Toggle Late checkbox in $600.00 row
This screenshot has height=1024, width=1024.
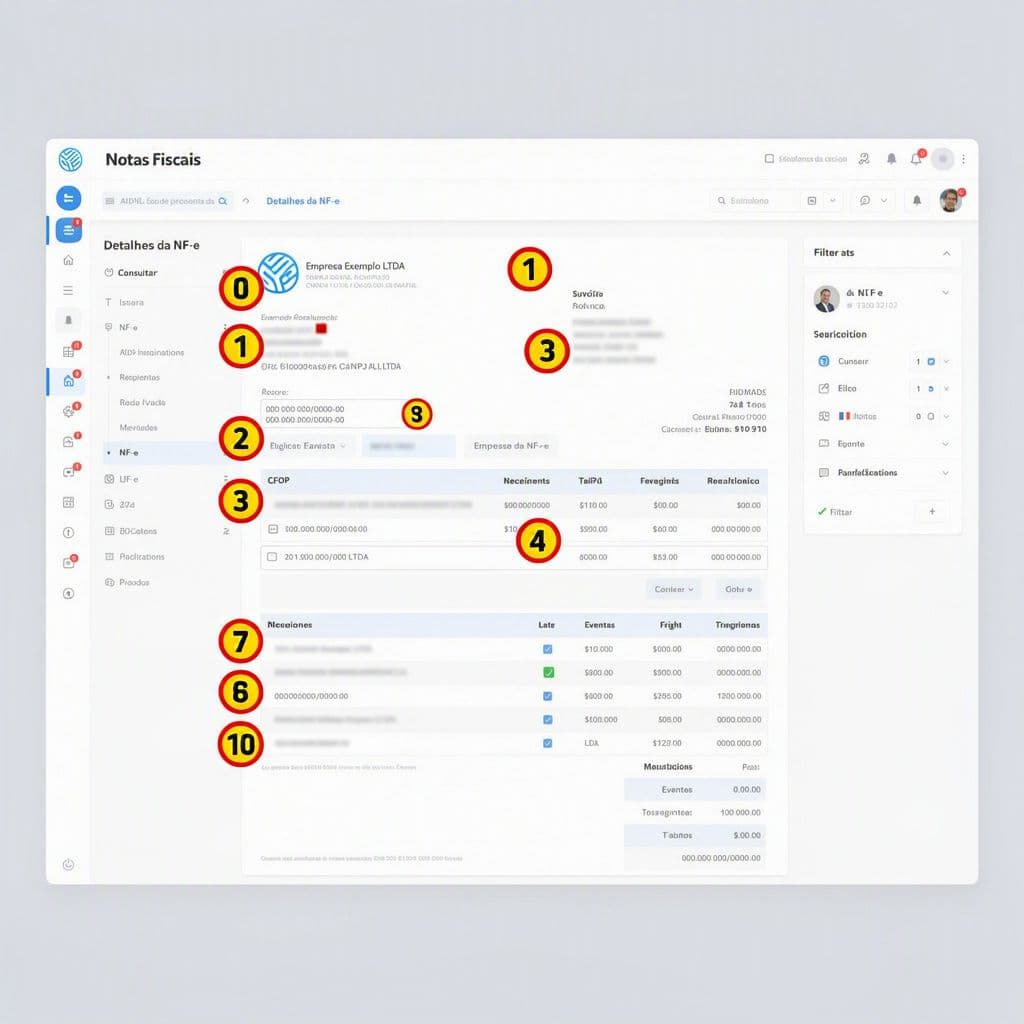pos(547,696)
